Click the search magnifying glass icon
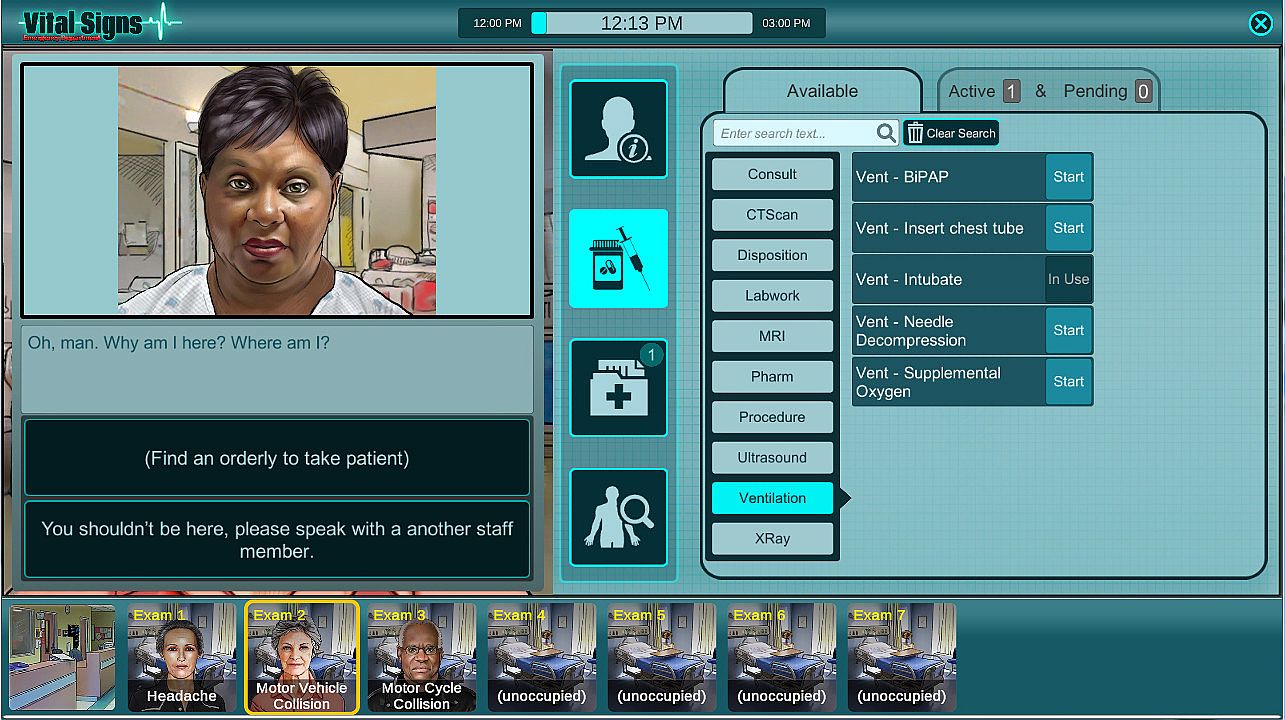 [886, 133]
